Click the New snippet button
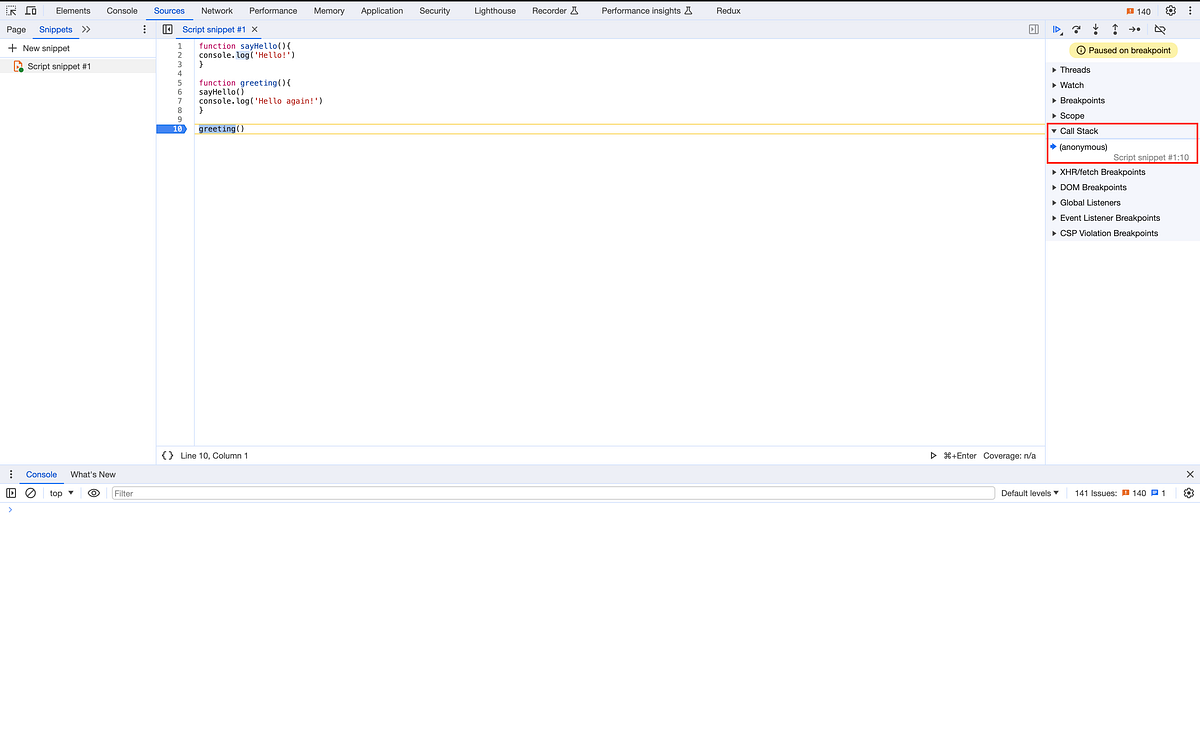Image resolution: width=1200 pixels, height=751 pixels. point(41,47)
